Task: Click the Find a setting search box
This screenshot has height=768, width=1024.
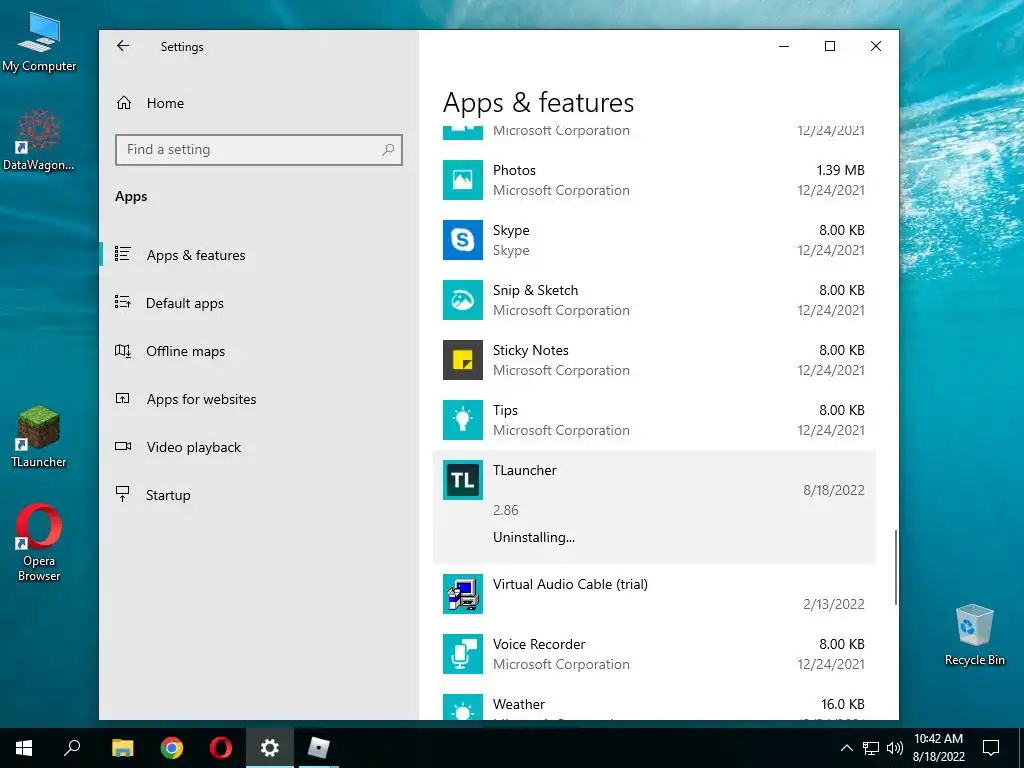Action: [x=259, y=150]
